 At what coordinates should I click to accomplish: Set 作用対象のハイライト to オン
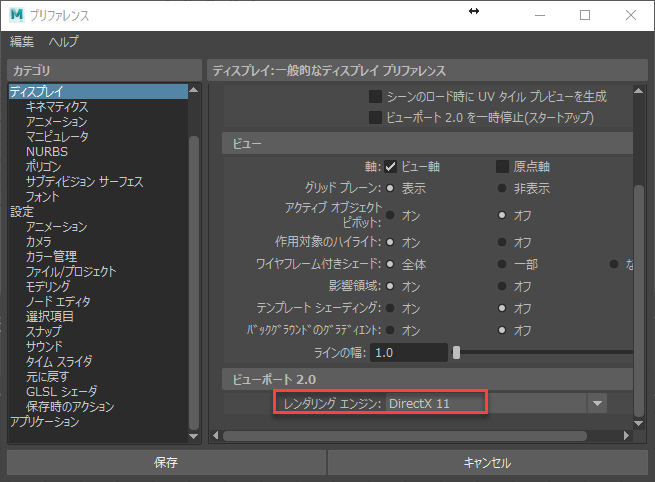[x=390, y=242]
